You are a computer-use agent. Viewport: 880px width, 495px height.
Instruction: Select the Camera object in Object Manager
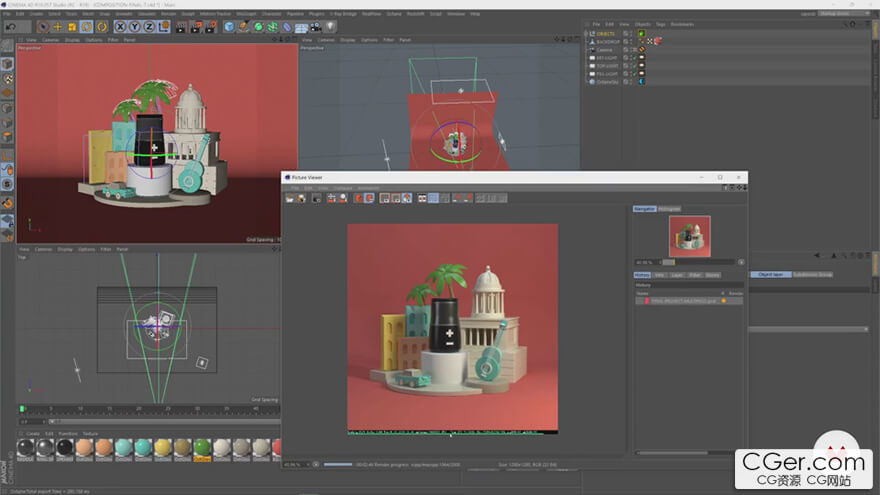point(604,50)
